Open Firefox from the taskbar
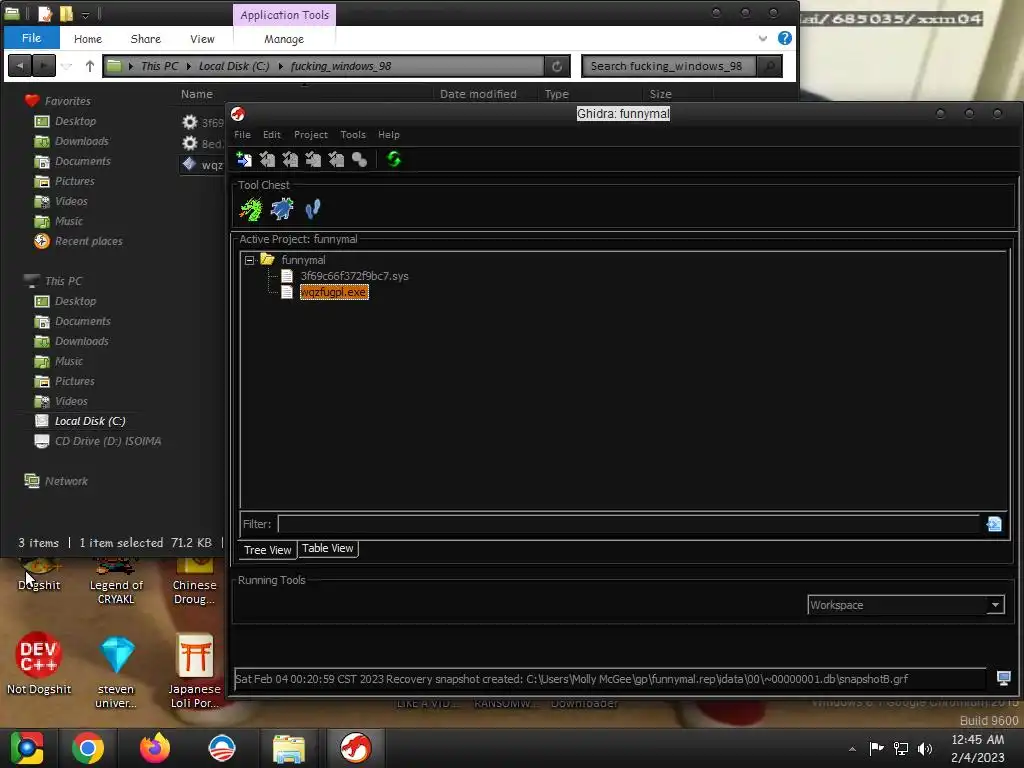Image resolution: width=1024 pixels, height=768 pixels. [x=155, y=748]
